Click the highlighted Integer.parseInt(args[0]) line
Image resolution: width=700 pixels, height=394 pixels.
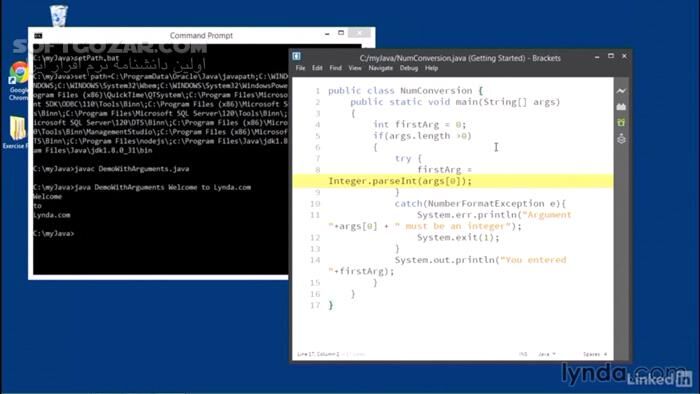pyautogui.click(x=453, y=181)
